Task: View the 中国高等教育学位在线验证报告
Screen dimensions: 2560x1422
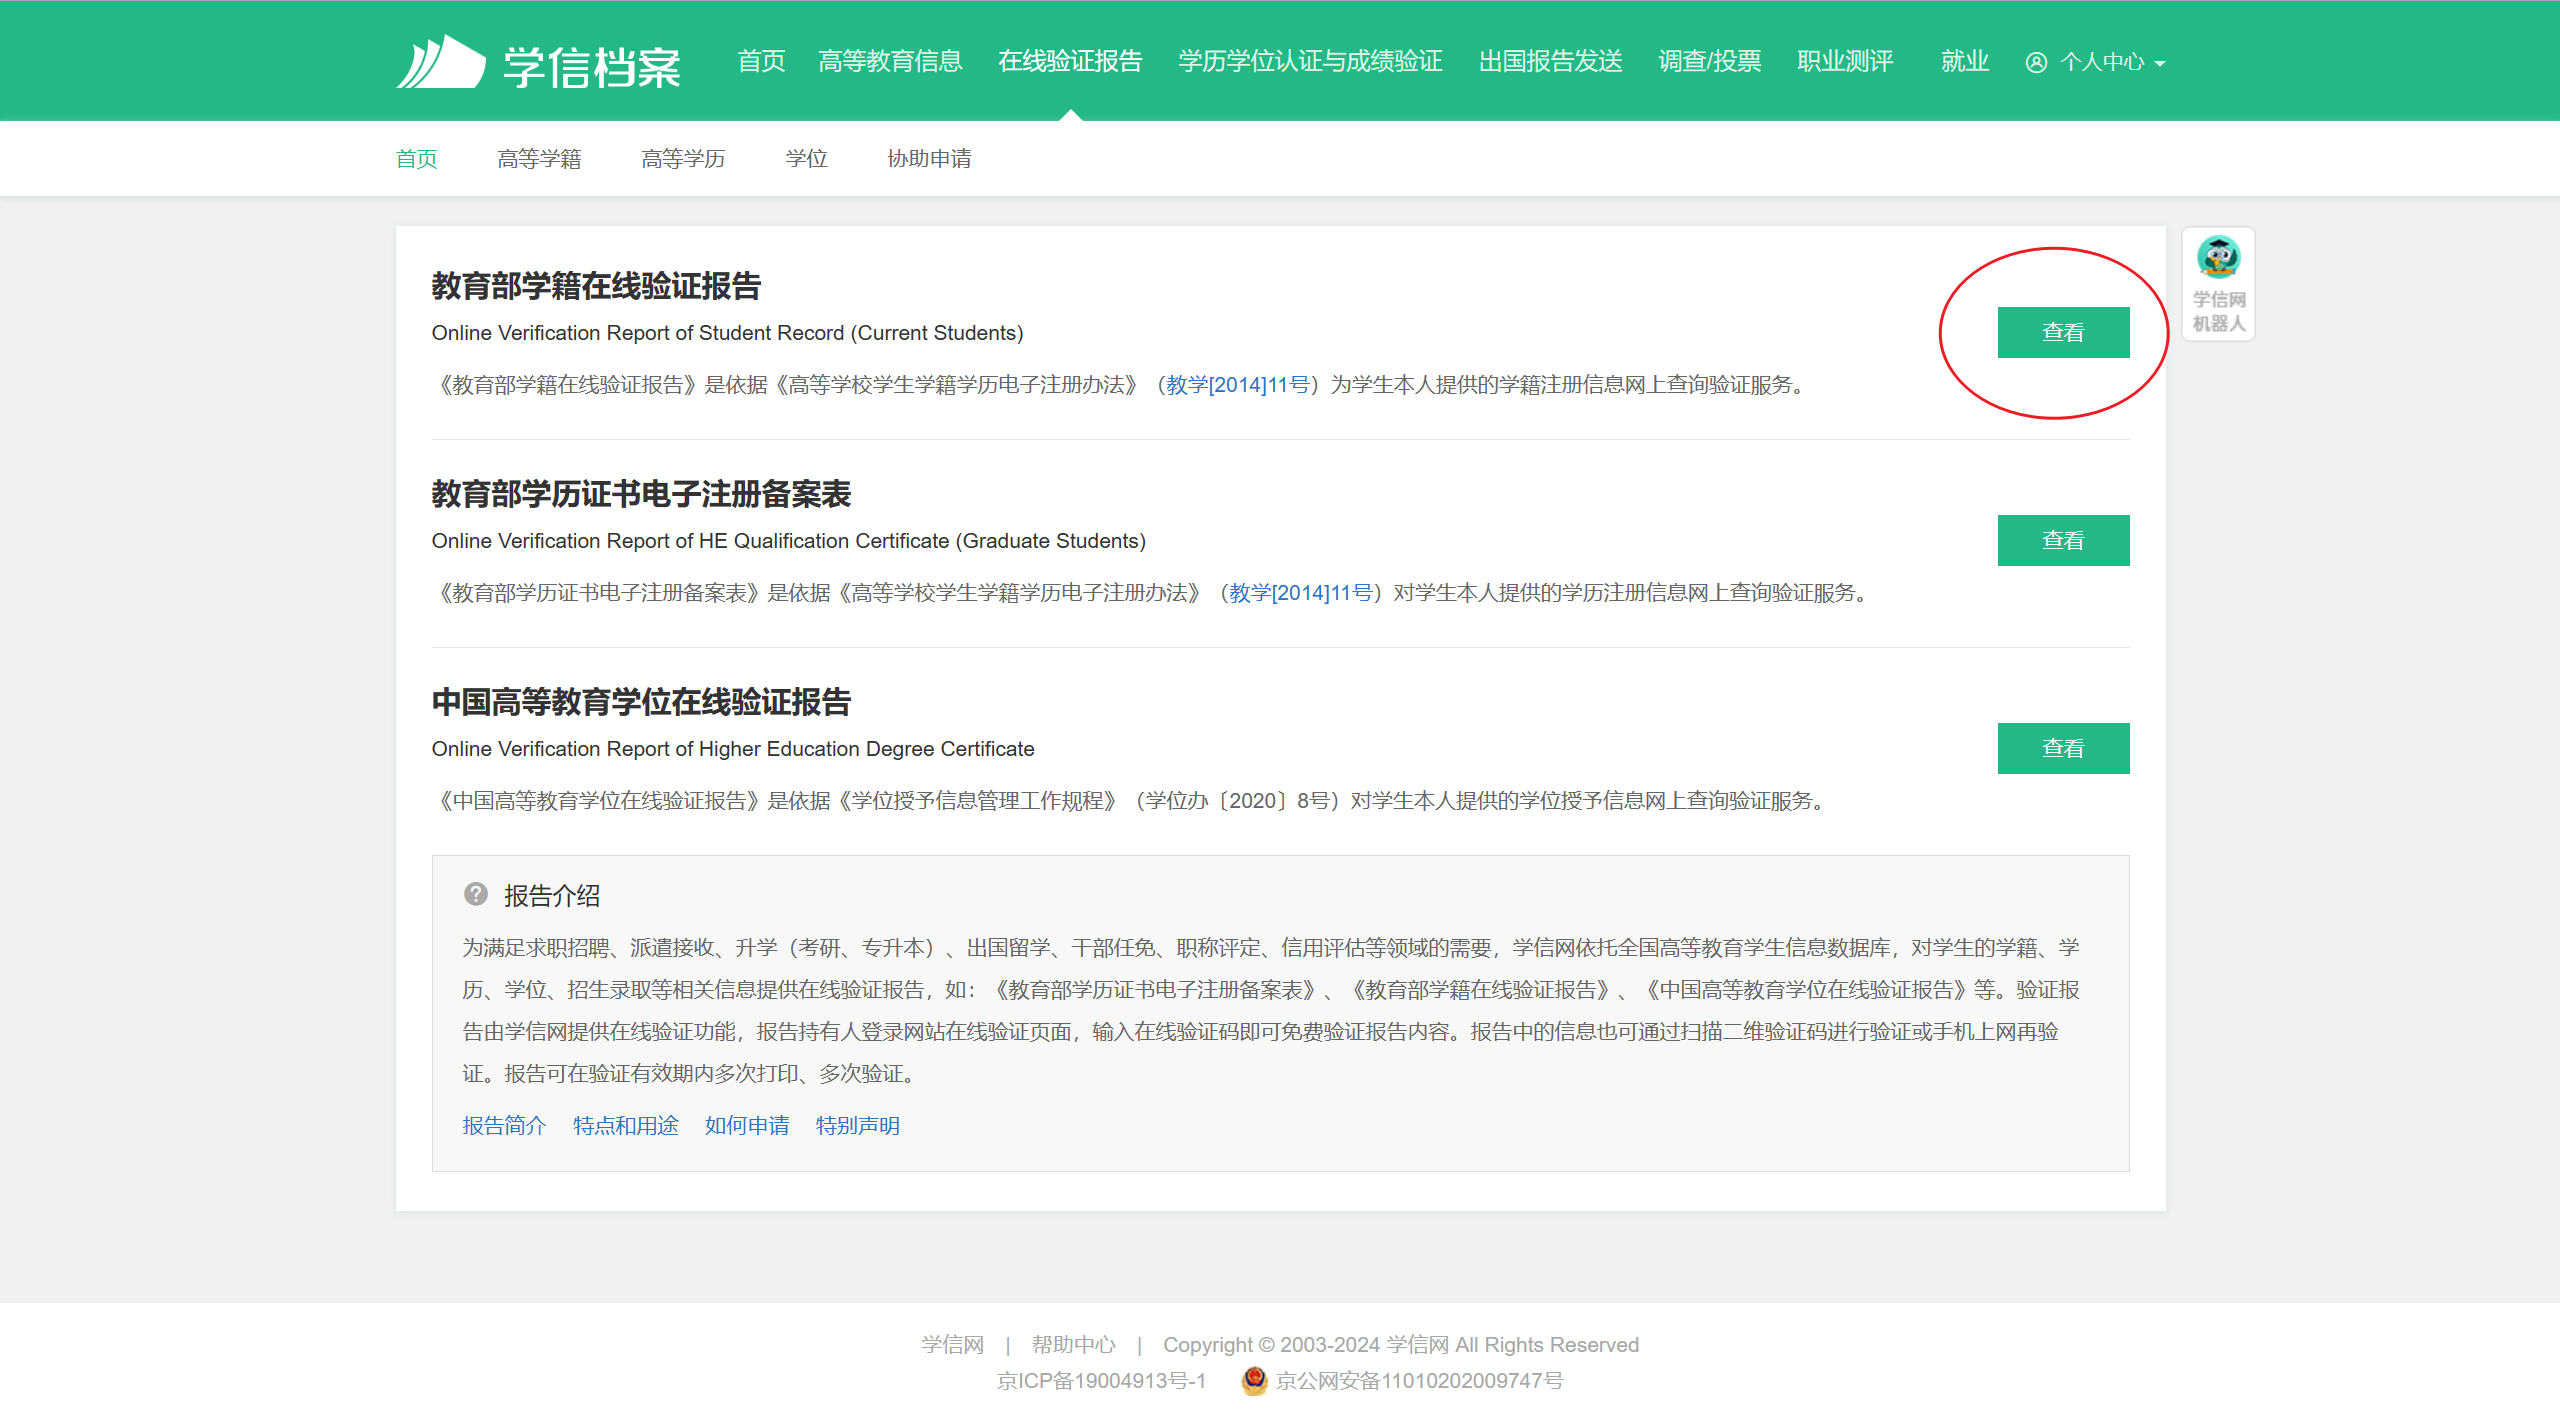Action: 2063,748
